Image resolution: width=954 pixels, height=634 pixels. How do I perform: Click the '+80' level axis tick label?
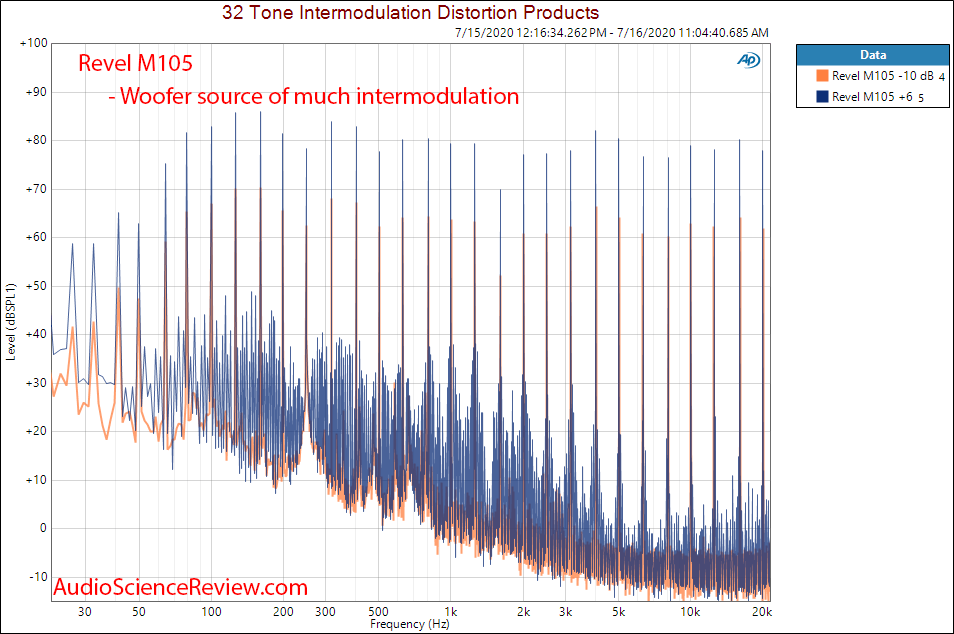pos(36,141)
